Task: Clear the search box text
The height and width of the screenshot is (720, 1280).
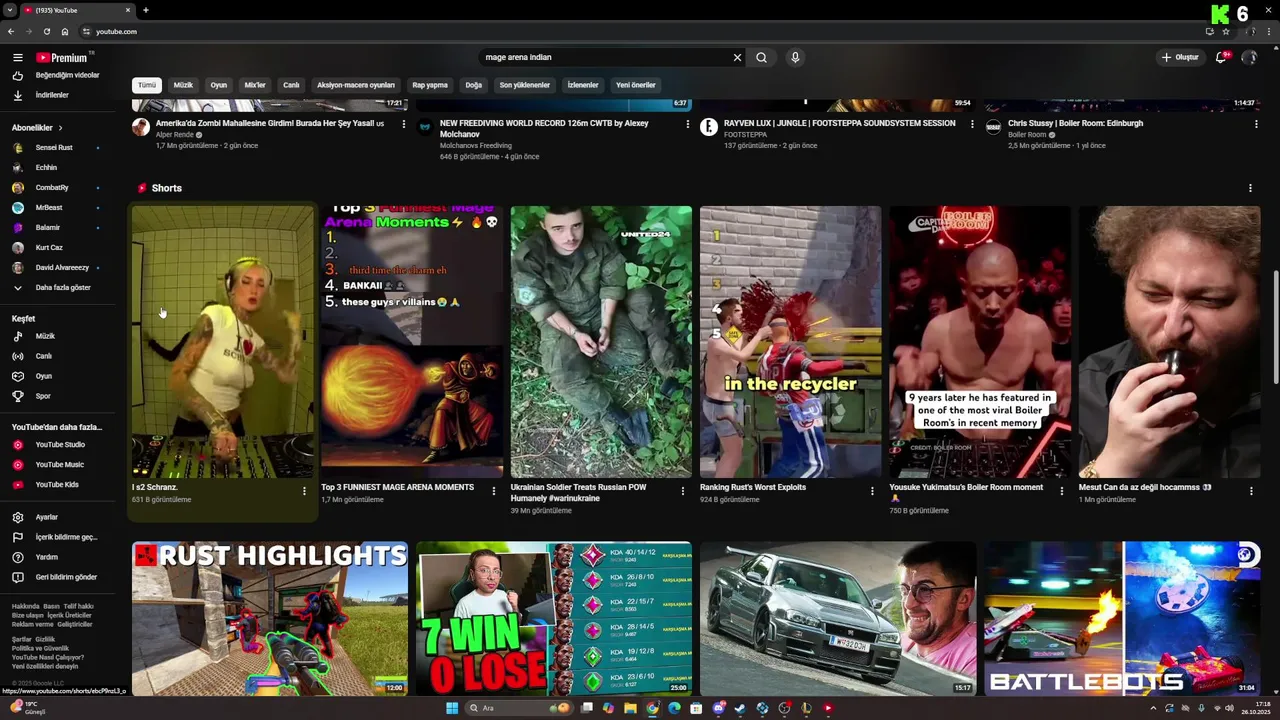Action: coord(737,57)
